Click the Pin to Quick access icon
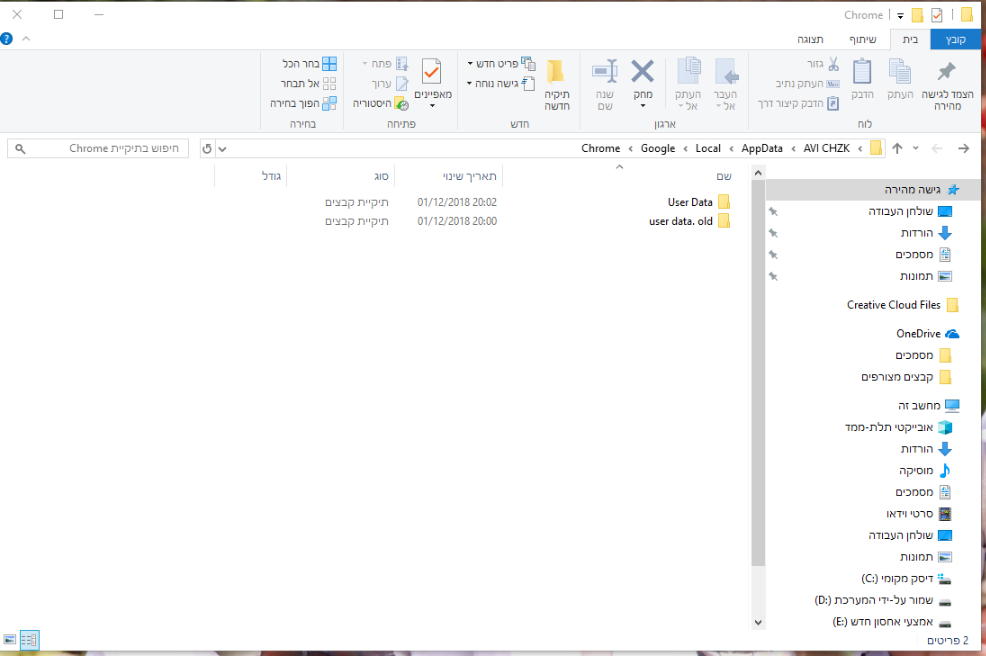This screenshot has height=656, width=986. [946, 72]
